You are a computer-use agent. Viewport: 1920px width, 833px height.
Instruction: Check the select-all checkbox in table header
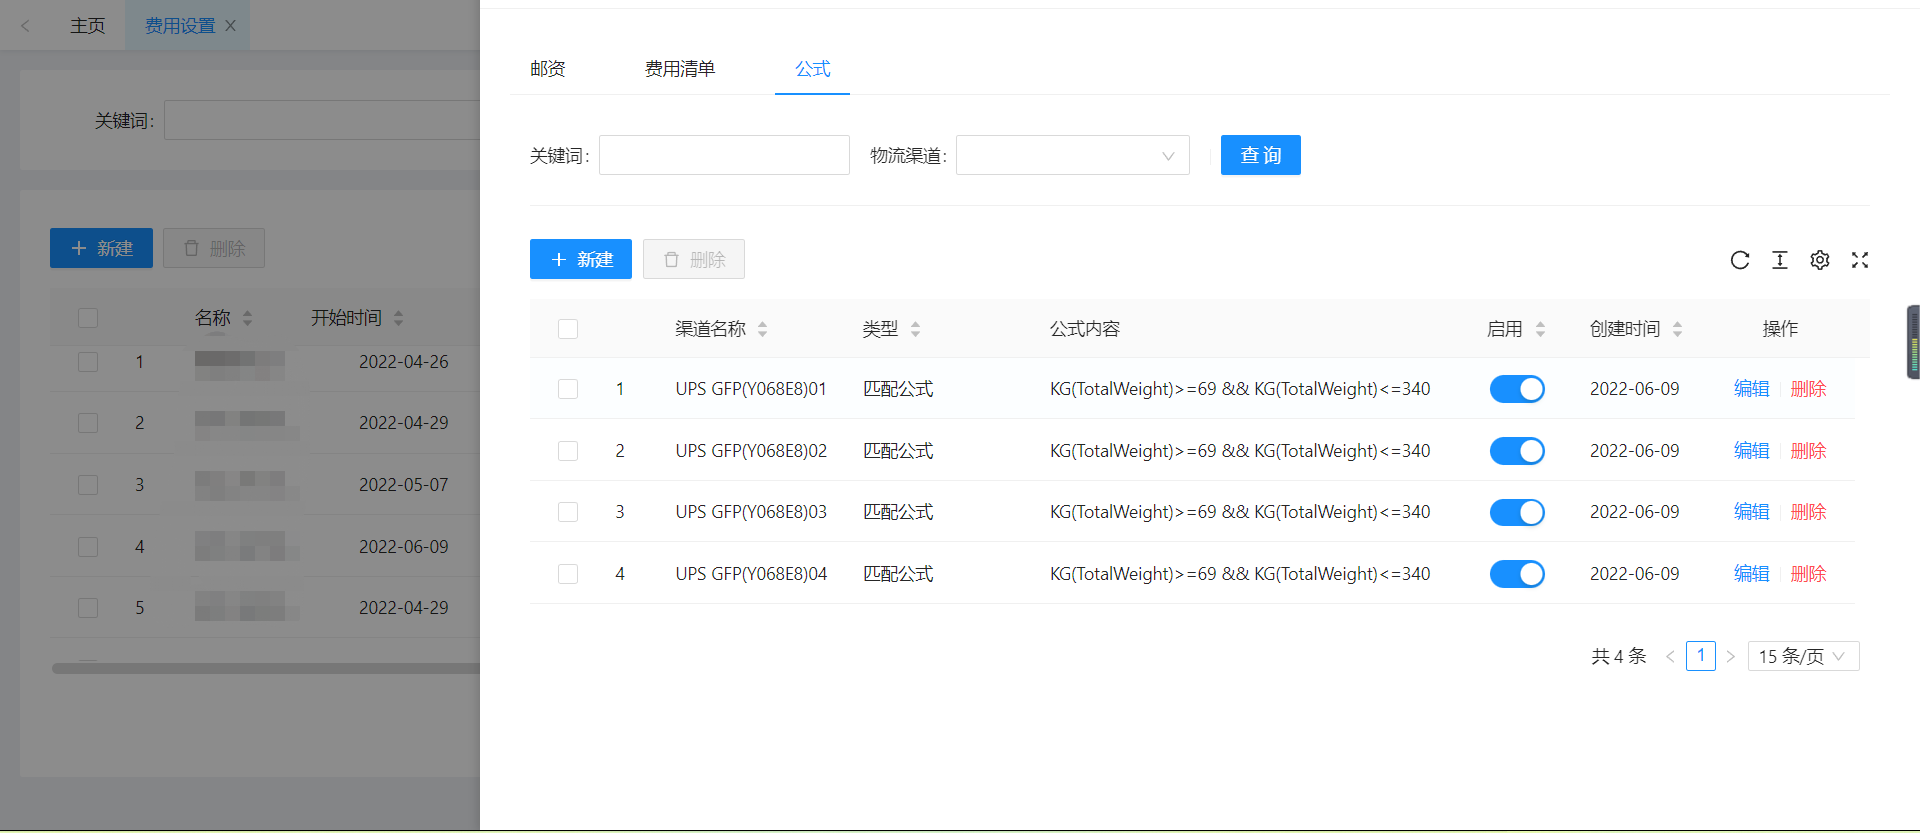click(568, 329)
